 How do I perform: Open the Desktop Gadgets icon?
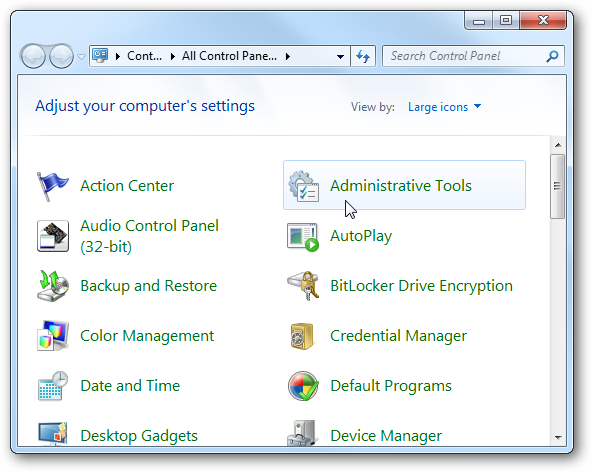(53, 433)
